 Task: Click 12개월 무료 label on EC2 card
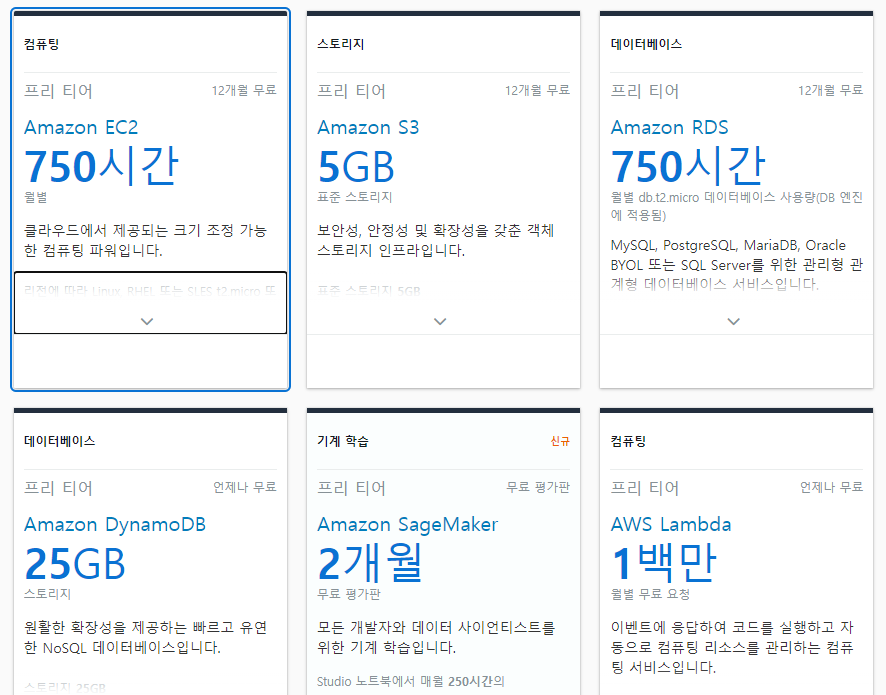[244, 90]
